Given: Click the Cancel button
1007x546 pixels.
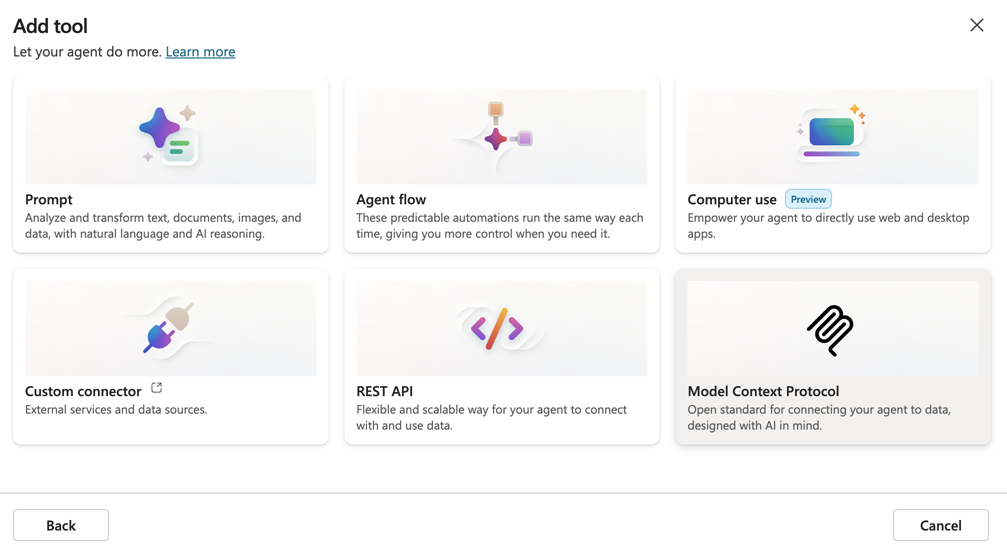Looking at the screenshot, I should coord(940,525).
